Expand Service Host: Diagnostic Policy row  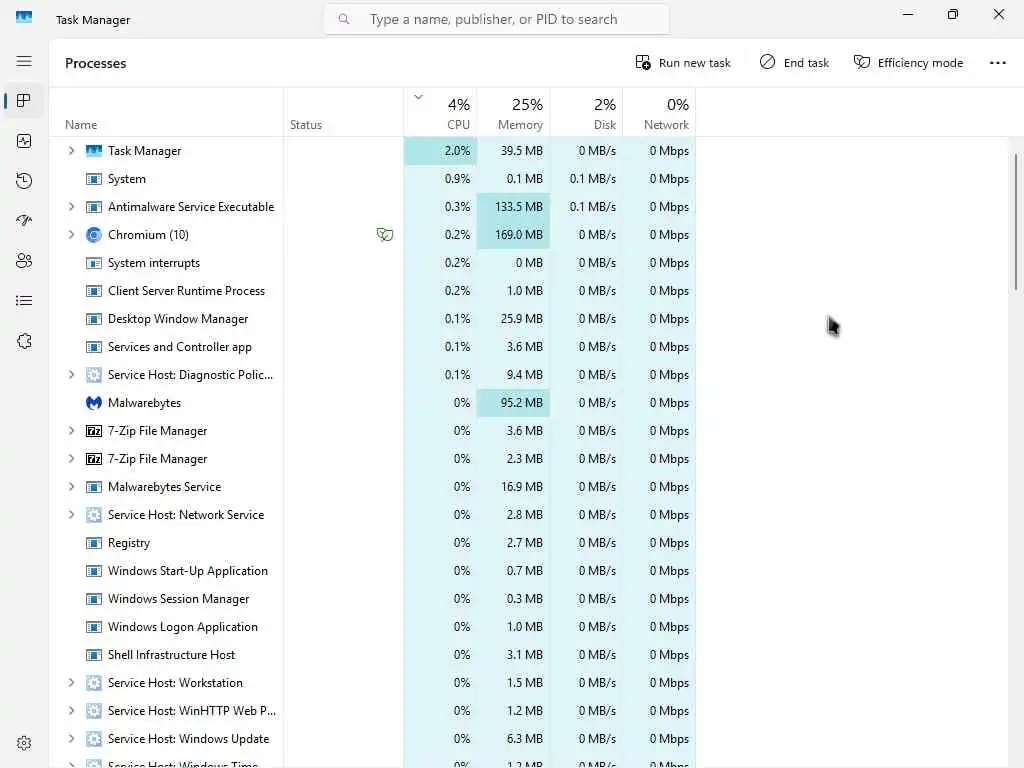(x=71, y=375)
